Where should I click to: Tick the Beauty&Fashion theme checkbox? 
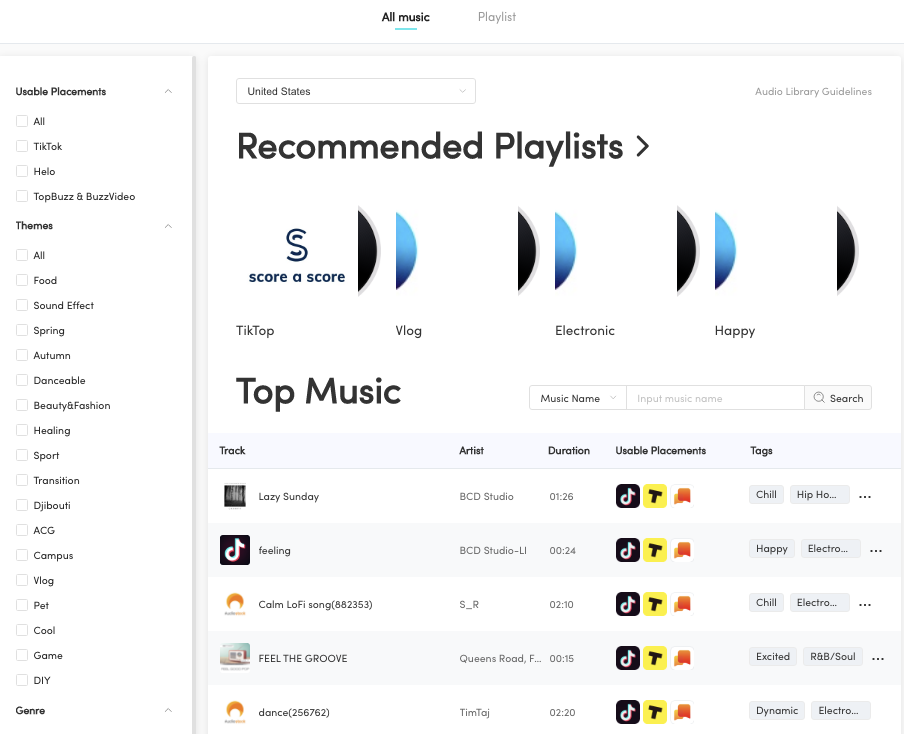[x=22, y=405]
